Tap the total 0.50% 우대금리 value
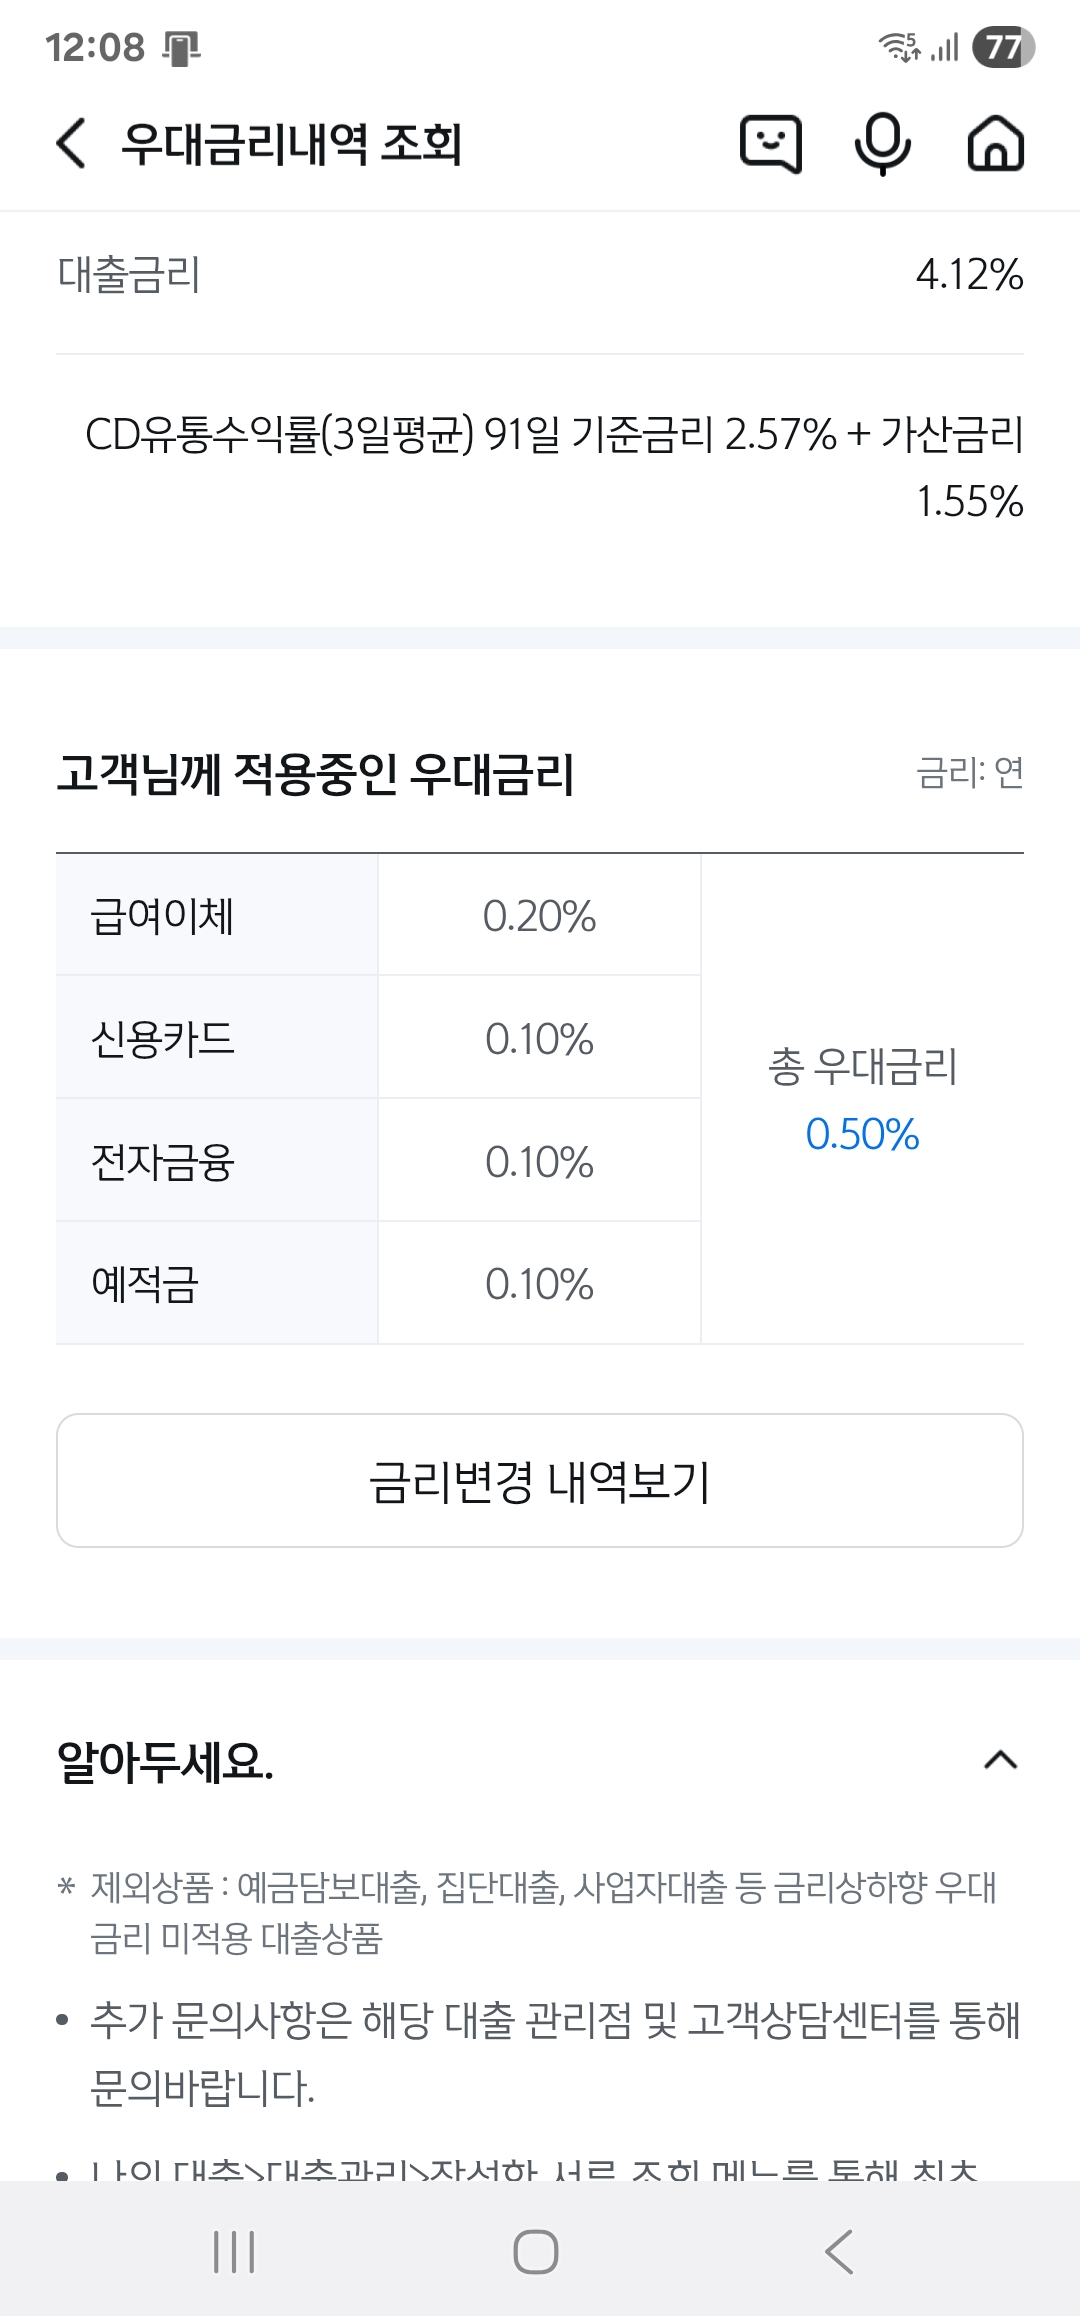The width and height of the screenshot is (1080, 2316). click(862, 1134)
